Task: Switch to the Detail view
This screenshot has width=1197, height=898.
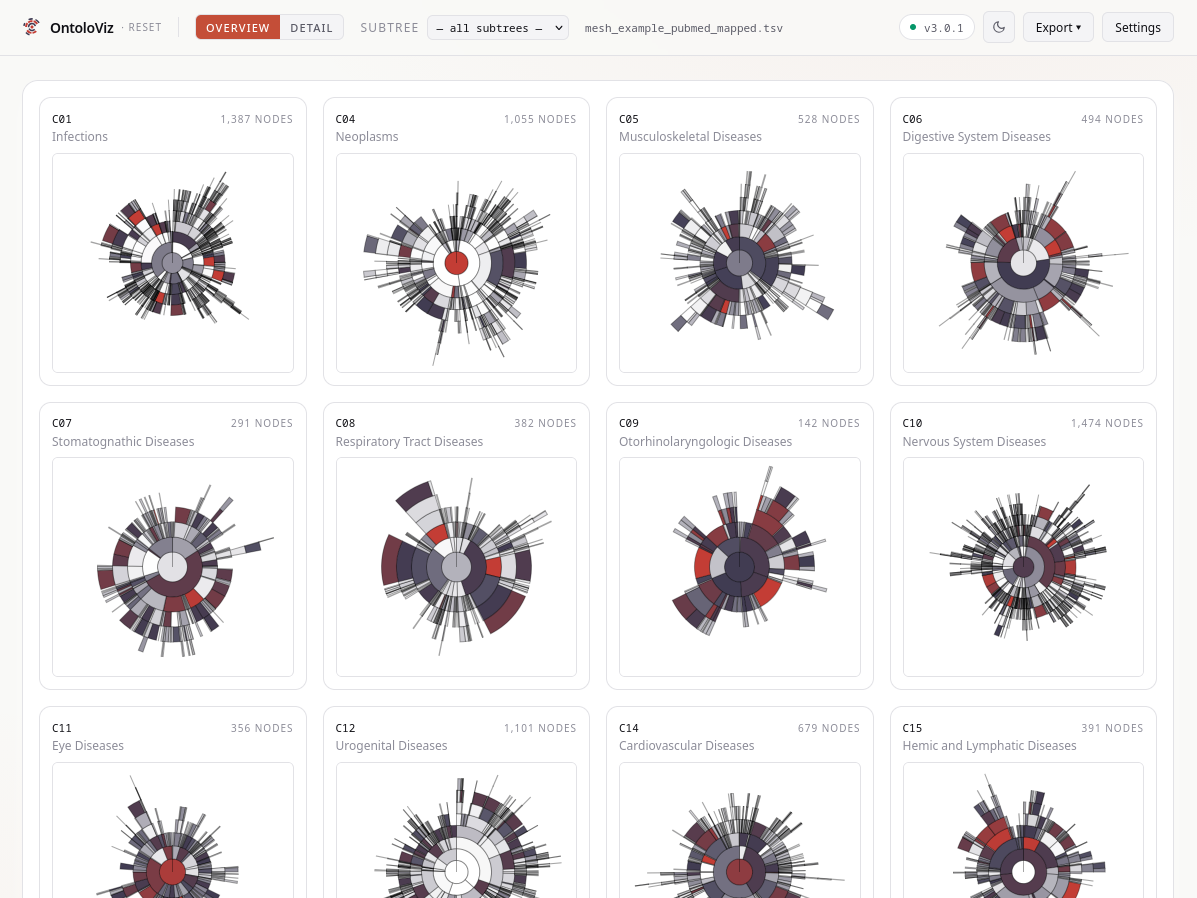Action: [311, 27]
